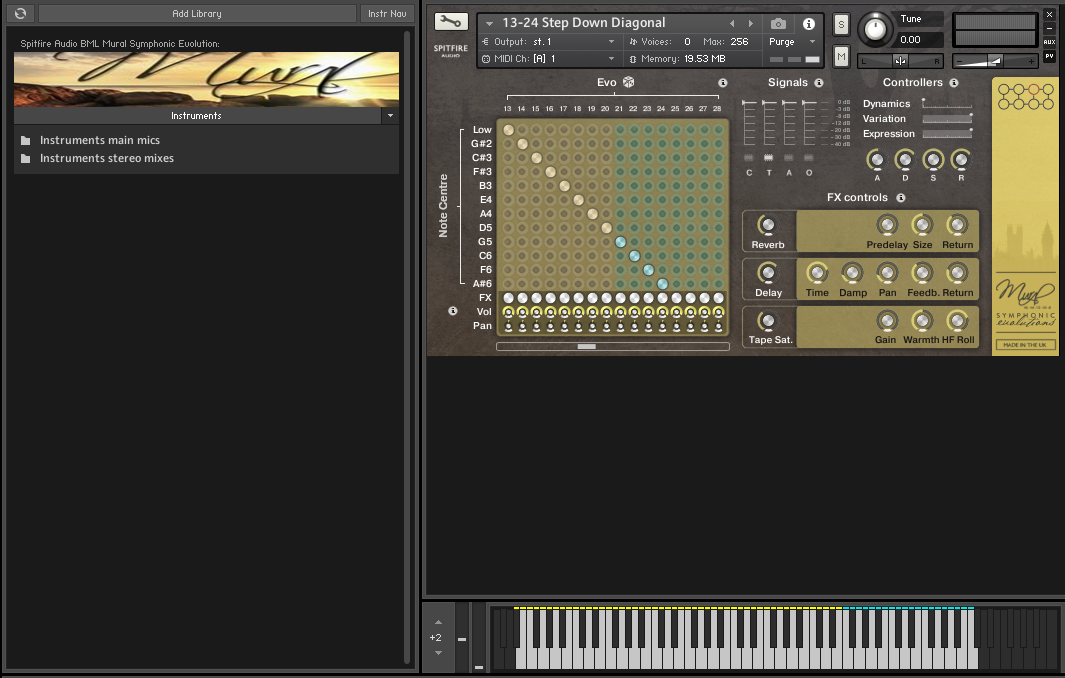The image size is (1065, 678).
Task: Click the instrument volume slider
Action: 995,61
